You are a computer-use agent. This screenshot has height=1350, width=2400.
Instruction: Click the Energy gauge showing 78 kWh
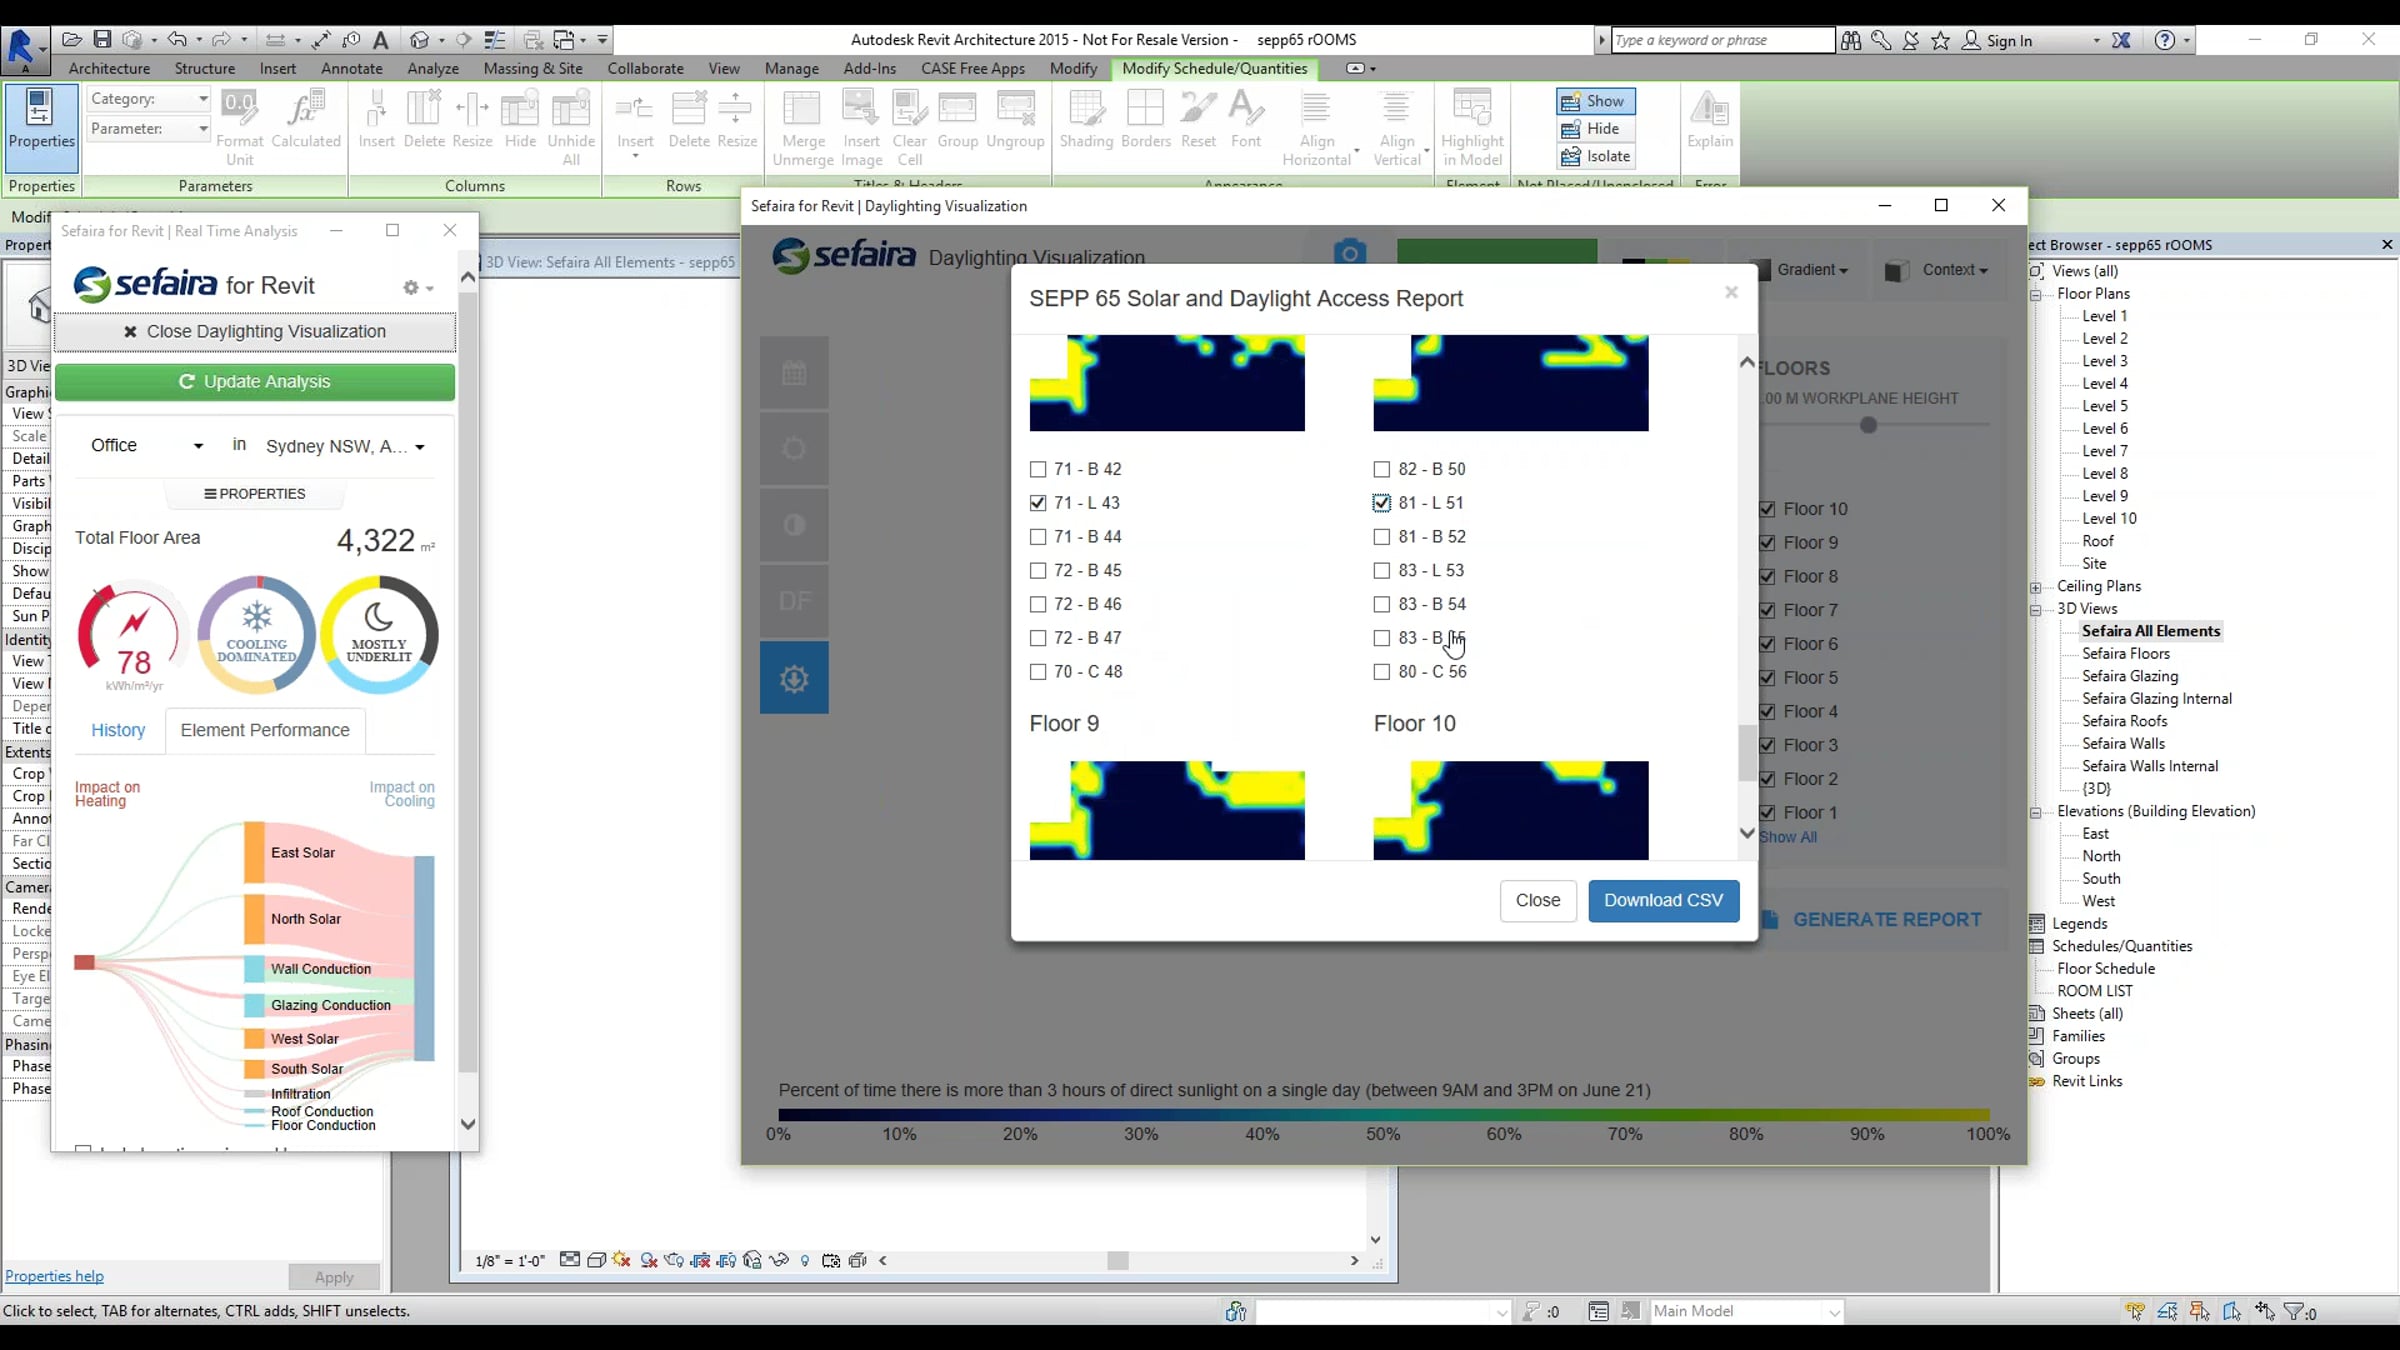tap(133, 636)
